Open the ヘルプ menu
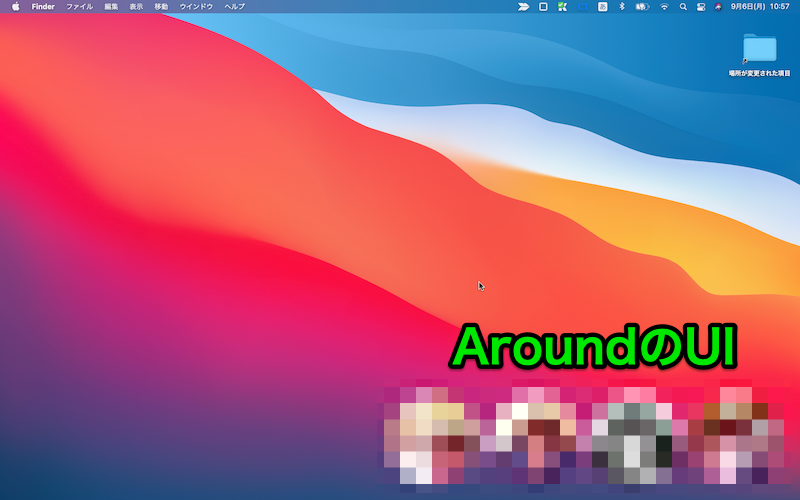 coord(235,7)
